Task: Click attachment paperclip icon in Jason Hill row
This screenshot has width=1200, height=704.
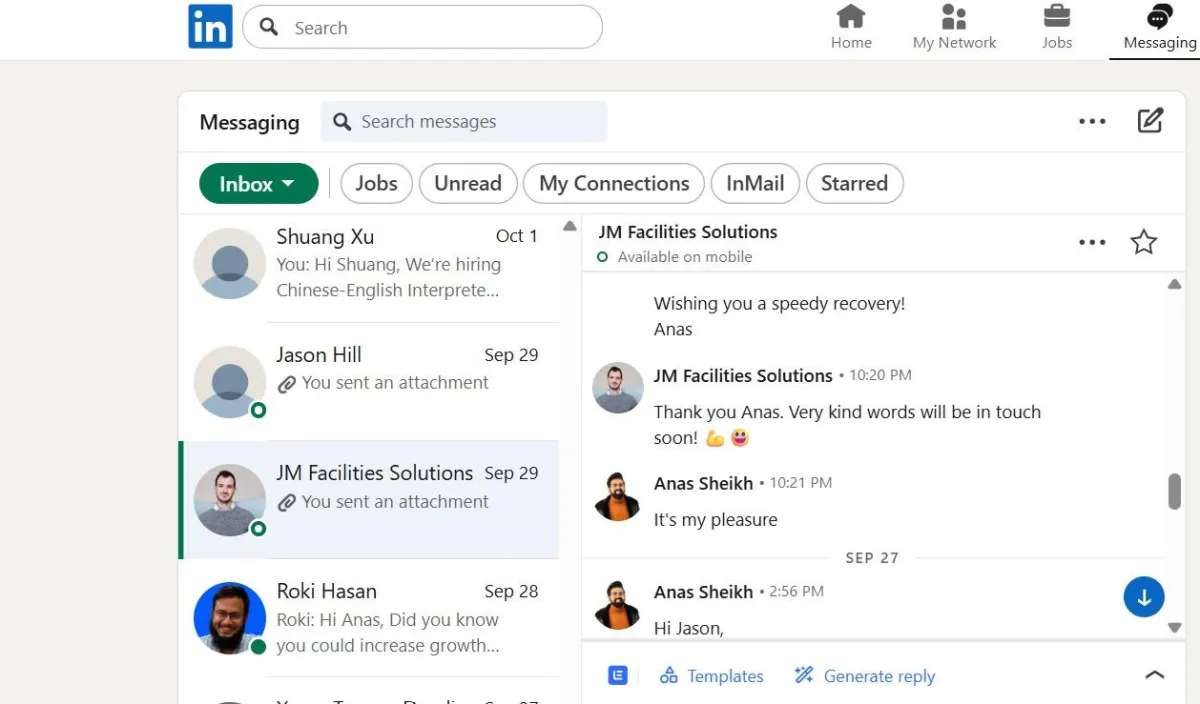Action: pos(287,384)
